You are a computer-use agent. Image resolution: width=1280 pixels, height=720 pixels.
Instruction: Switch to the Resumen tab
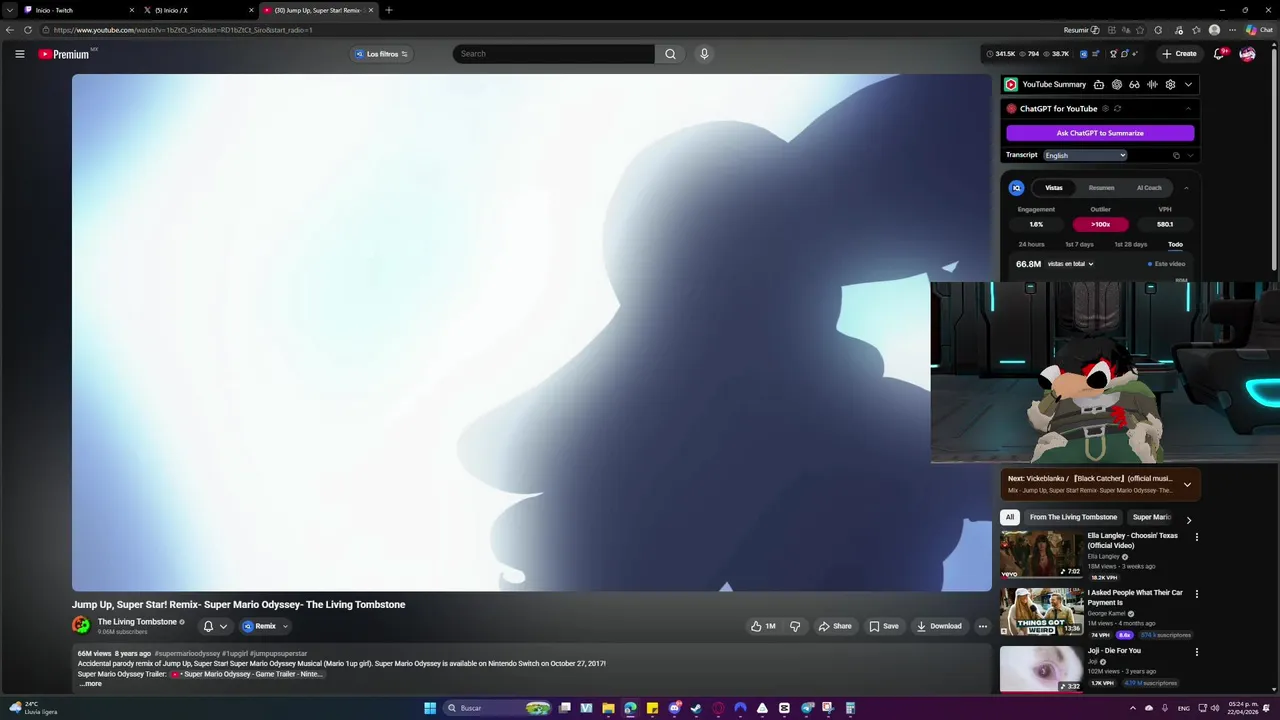point(1101,188)
